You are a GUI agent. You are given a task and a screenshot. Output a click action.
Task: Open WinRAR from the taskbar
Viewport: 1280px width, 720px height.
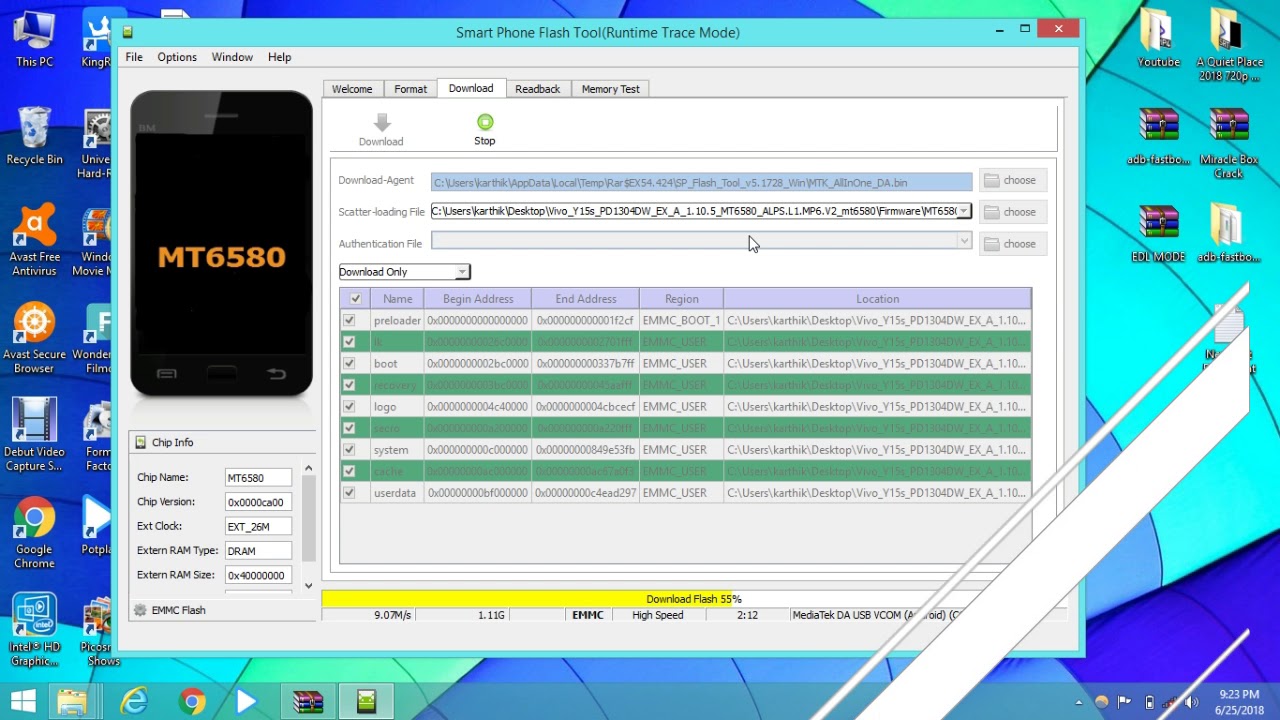point(308,702)
